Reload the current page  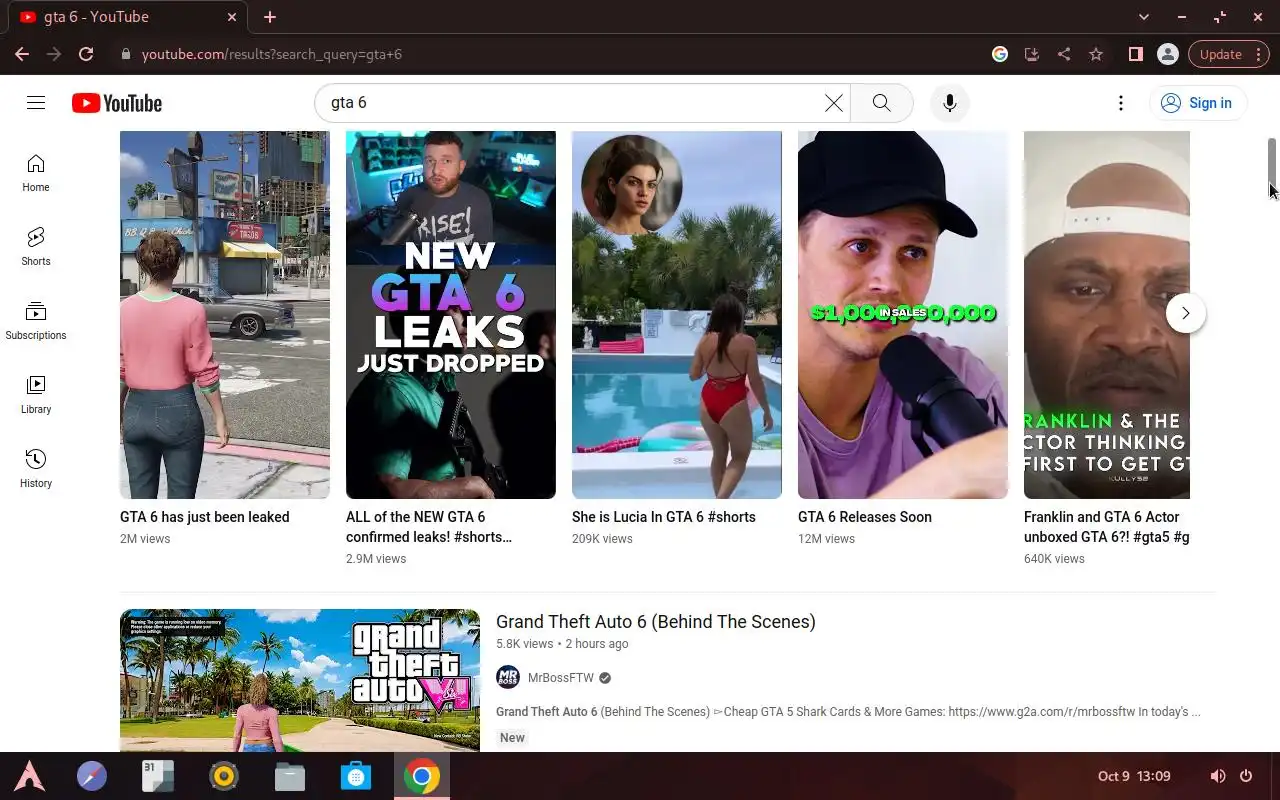point(86,54)
